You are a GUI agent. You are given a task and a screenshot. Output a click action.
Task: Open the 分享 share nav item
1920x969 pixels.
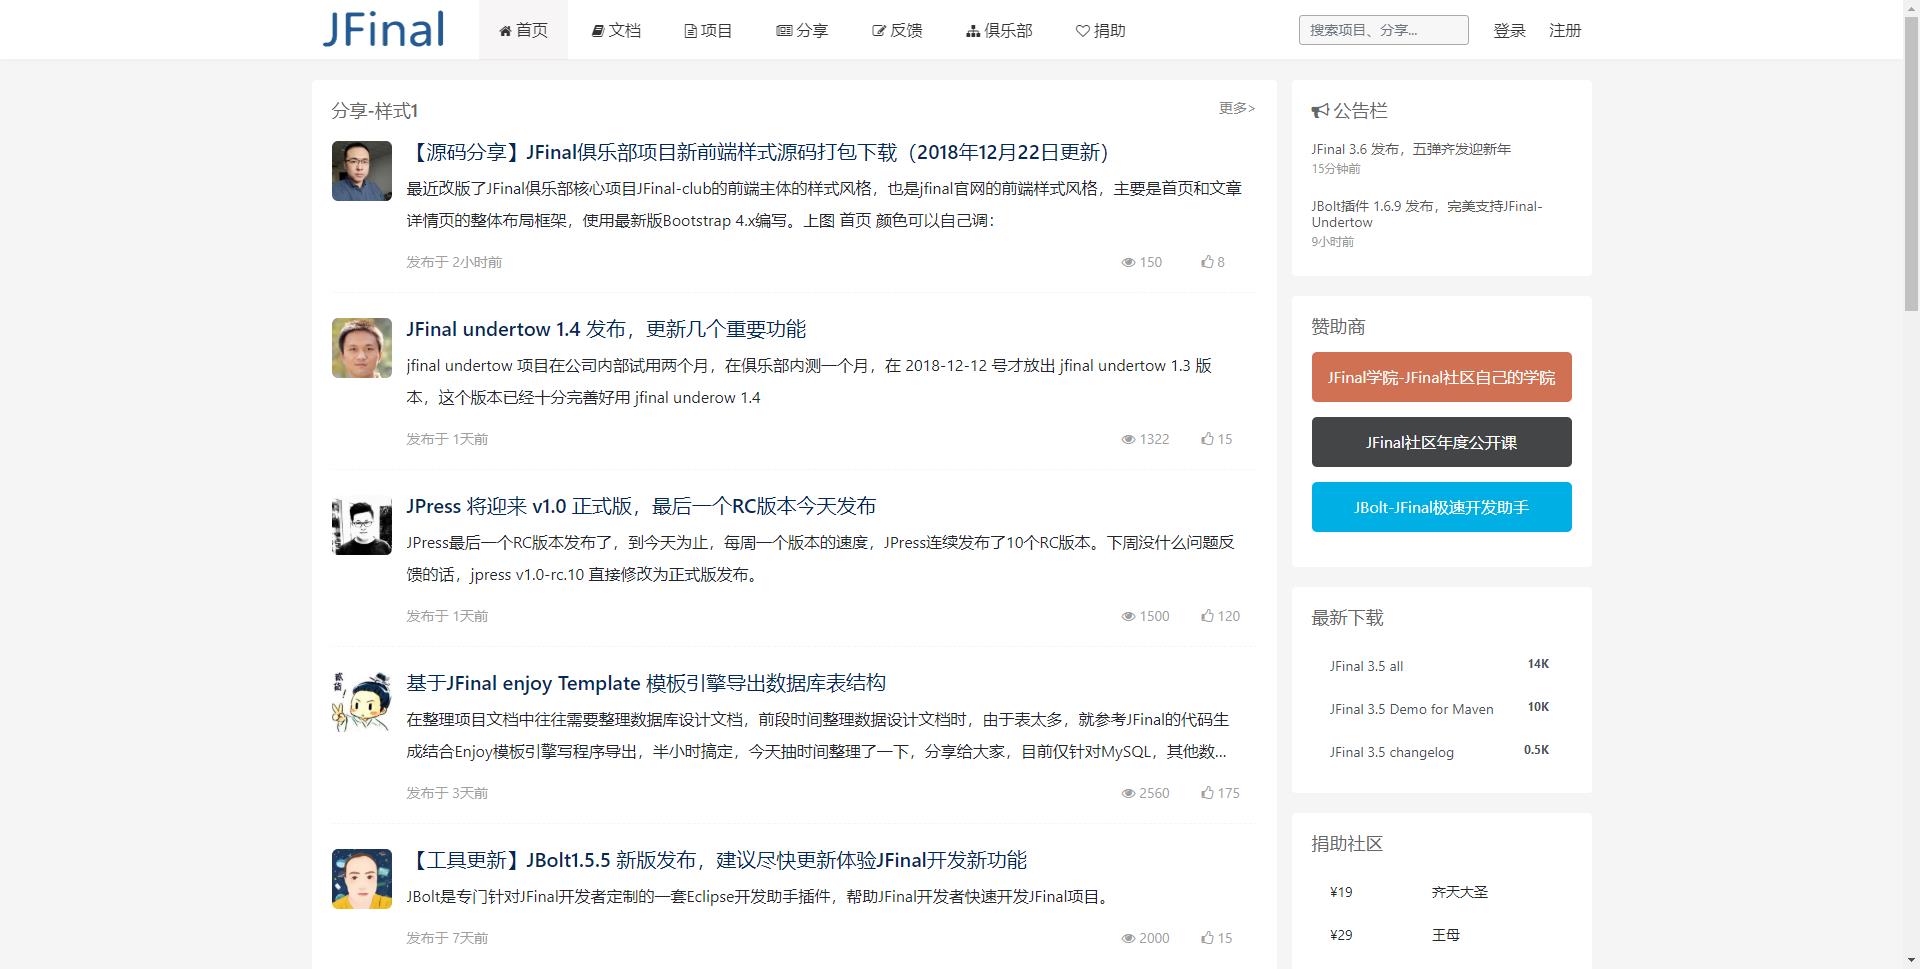pyautogui.click(x=802, y=30)
